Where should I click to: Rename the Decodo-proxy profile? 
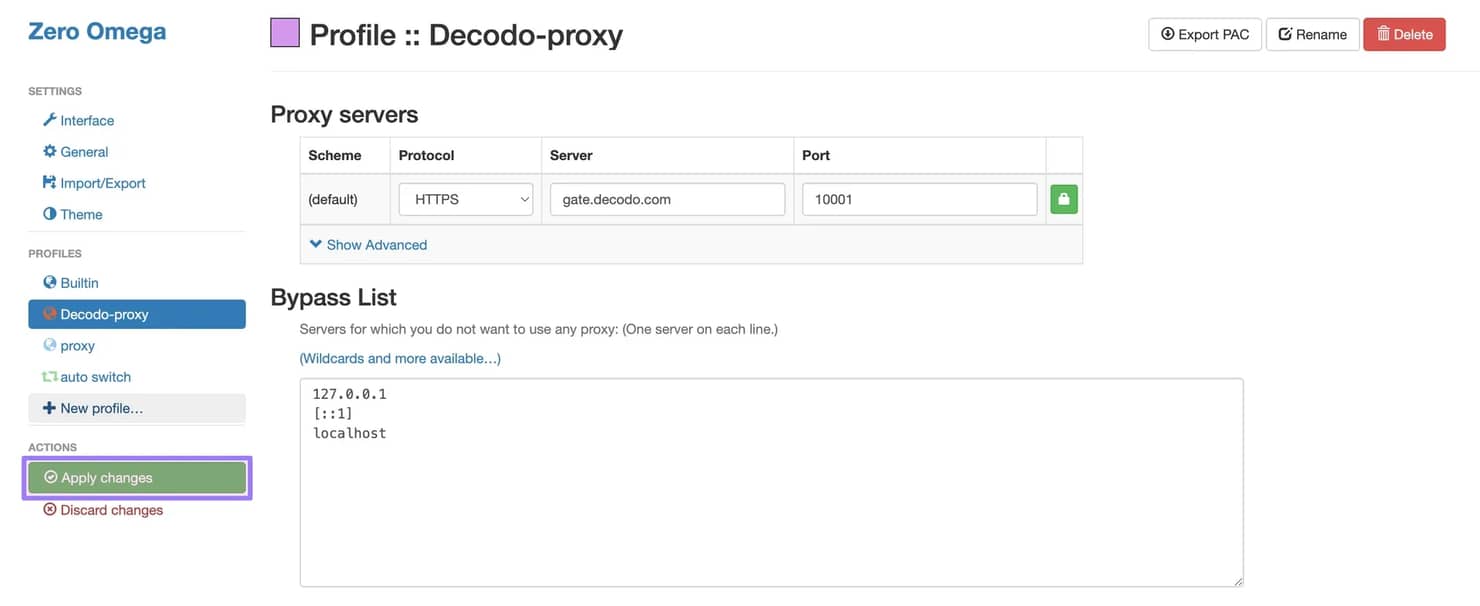coord(1312,34)
